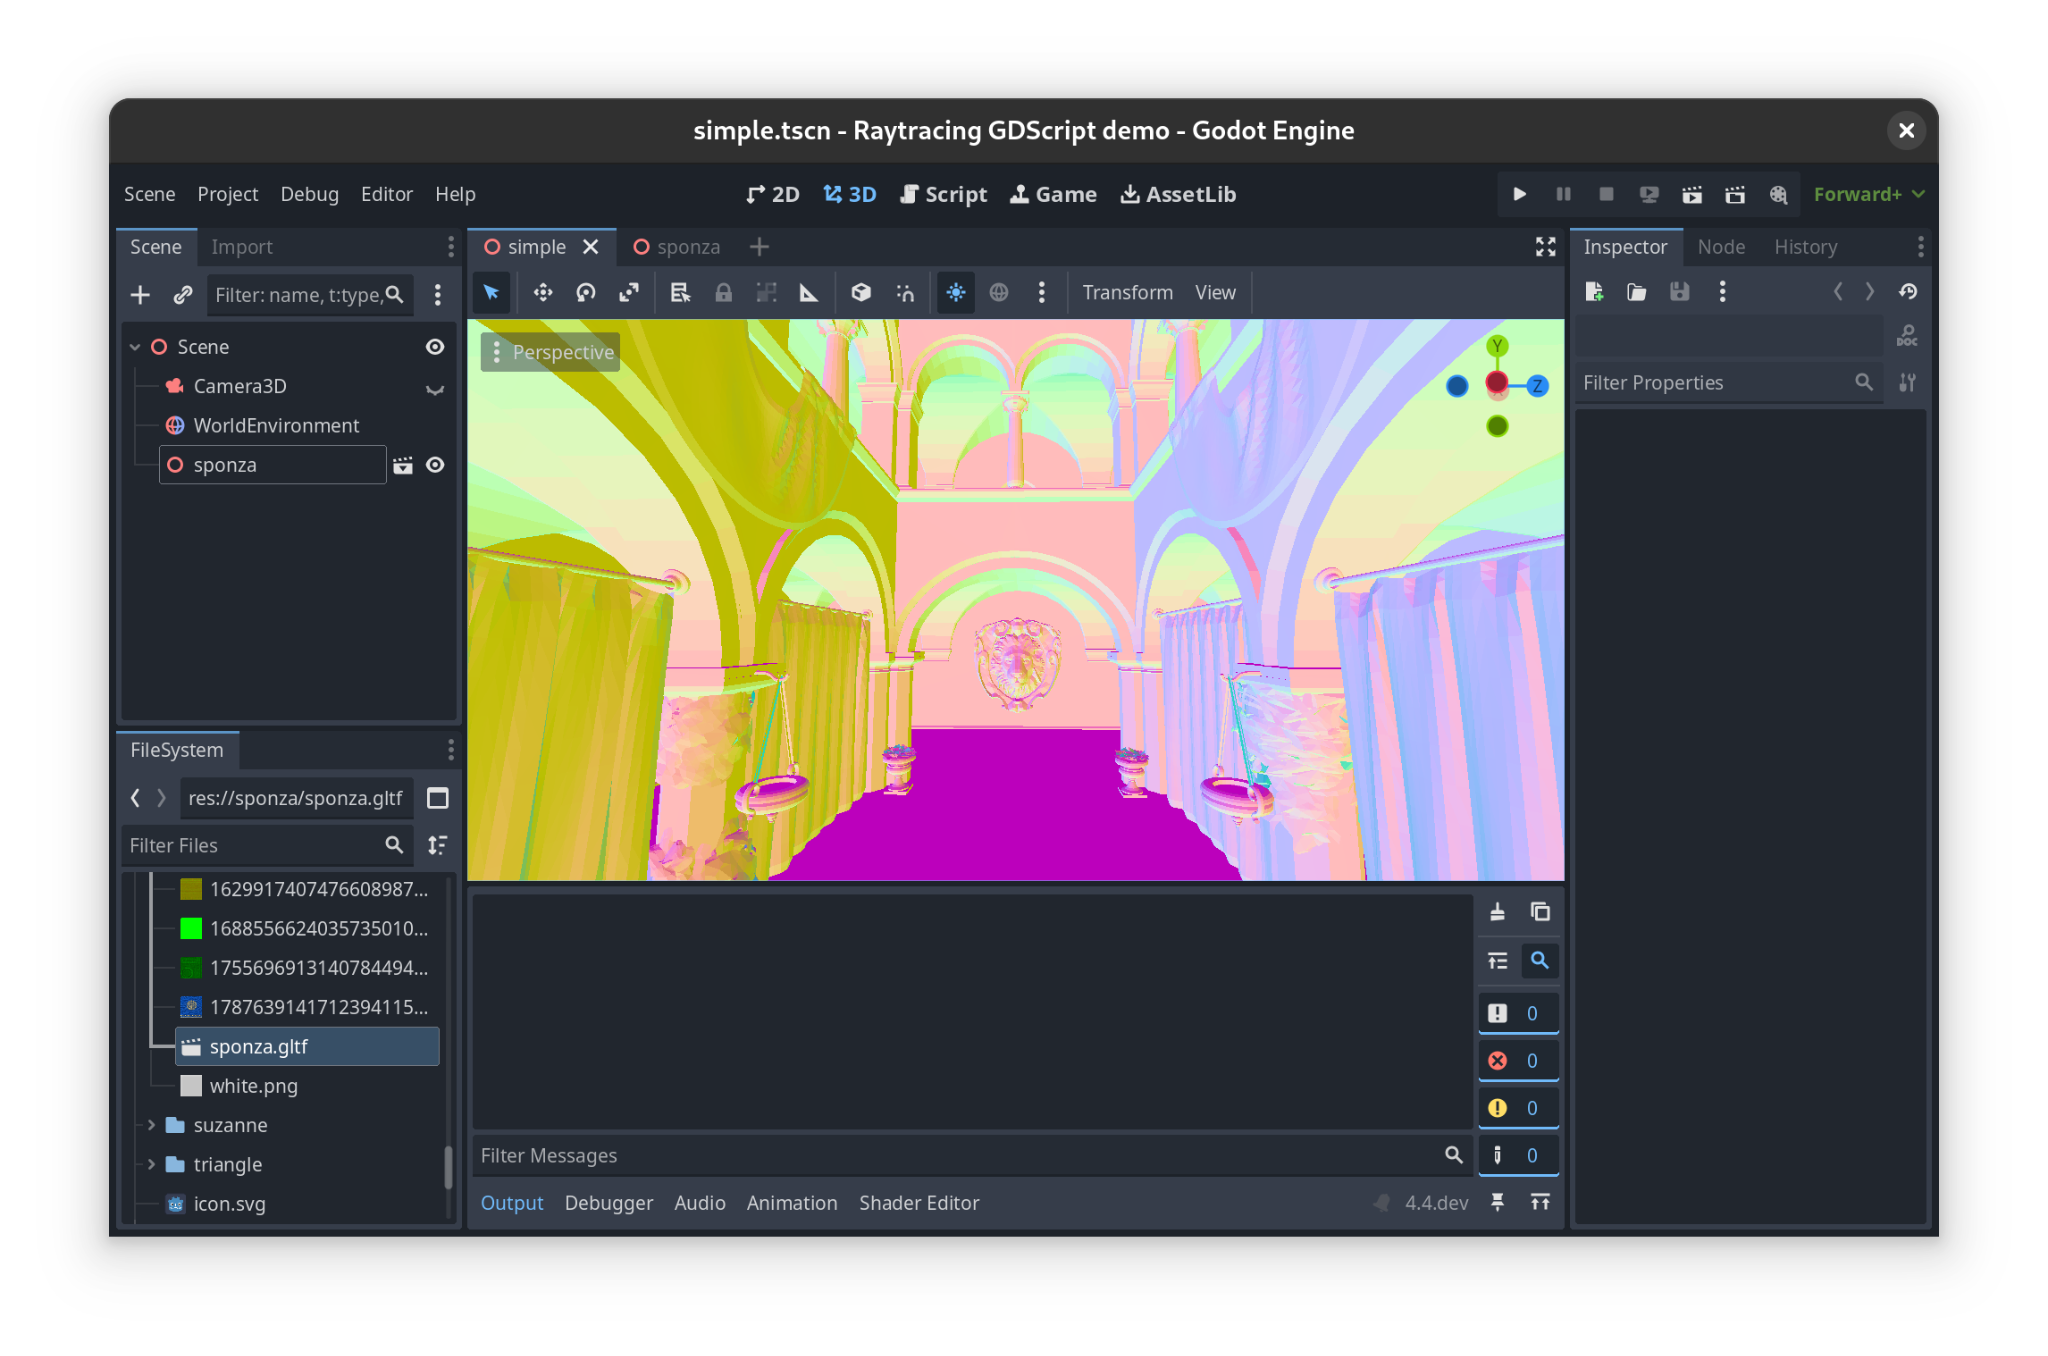Activate the Rotate Mode tool

point(585,293)
